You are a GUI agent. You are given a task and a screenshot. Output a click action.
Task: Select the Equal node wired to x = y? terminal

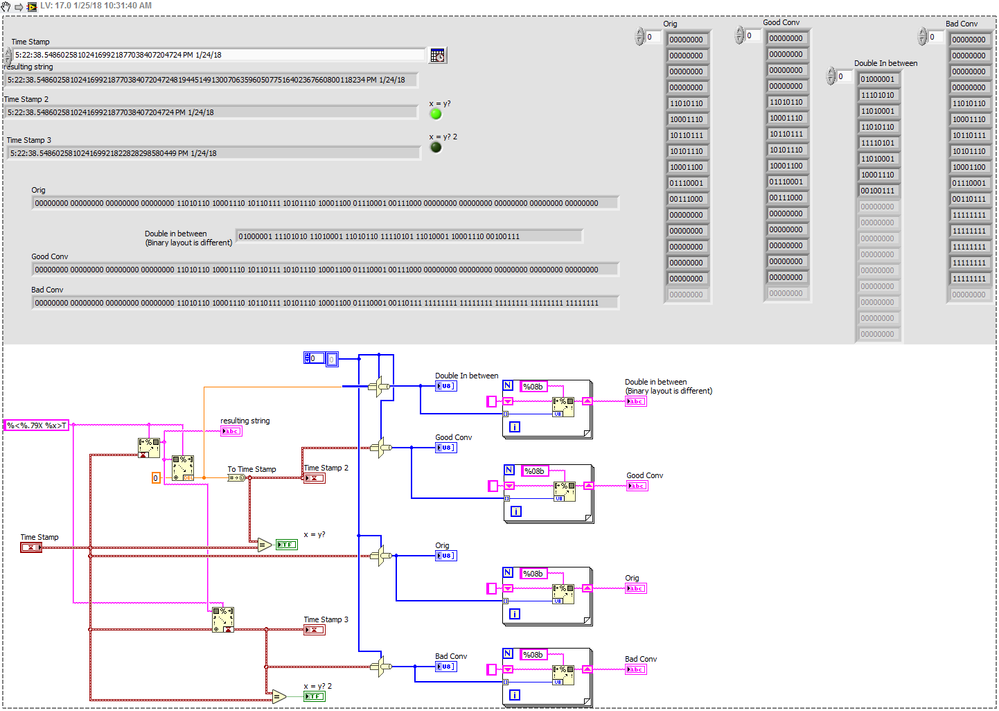[264, 545]
